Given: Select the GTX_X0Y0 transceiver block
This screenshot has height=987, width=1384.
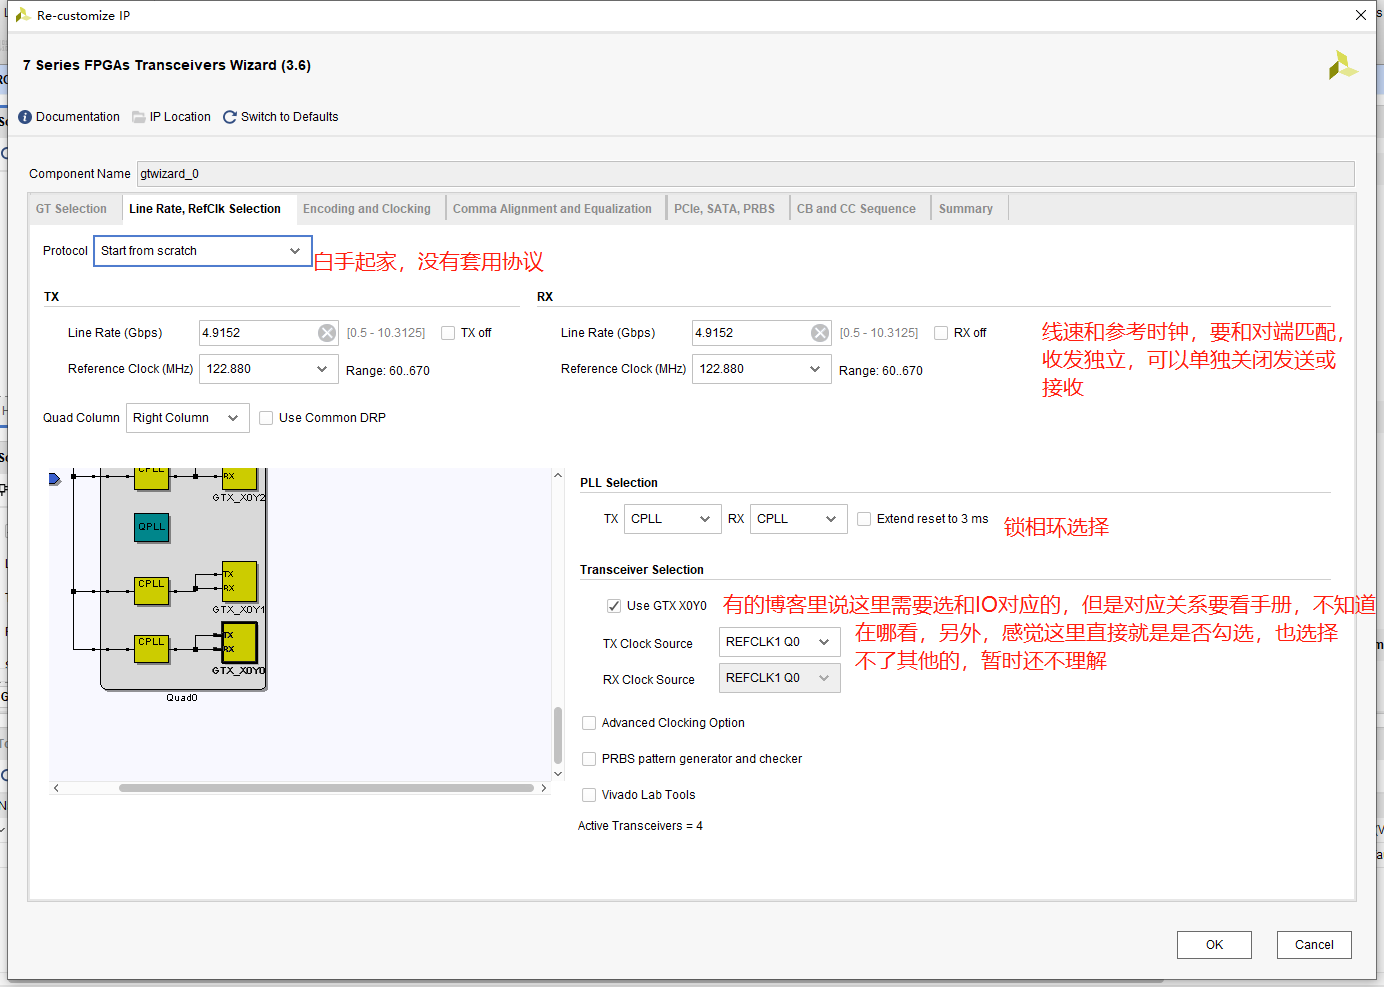Looking at the screenshot, I should pos(239,642).
